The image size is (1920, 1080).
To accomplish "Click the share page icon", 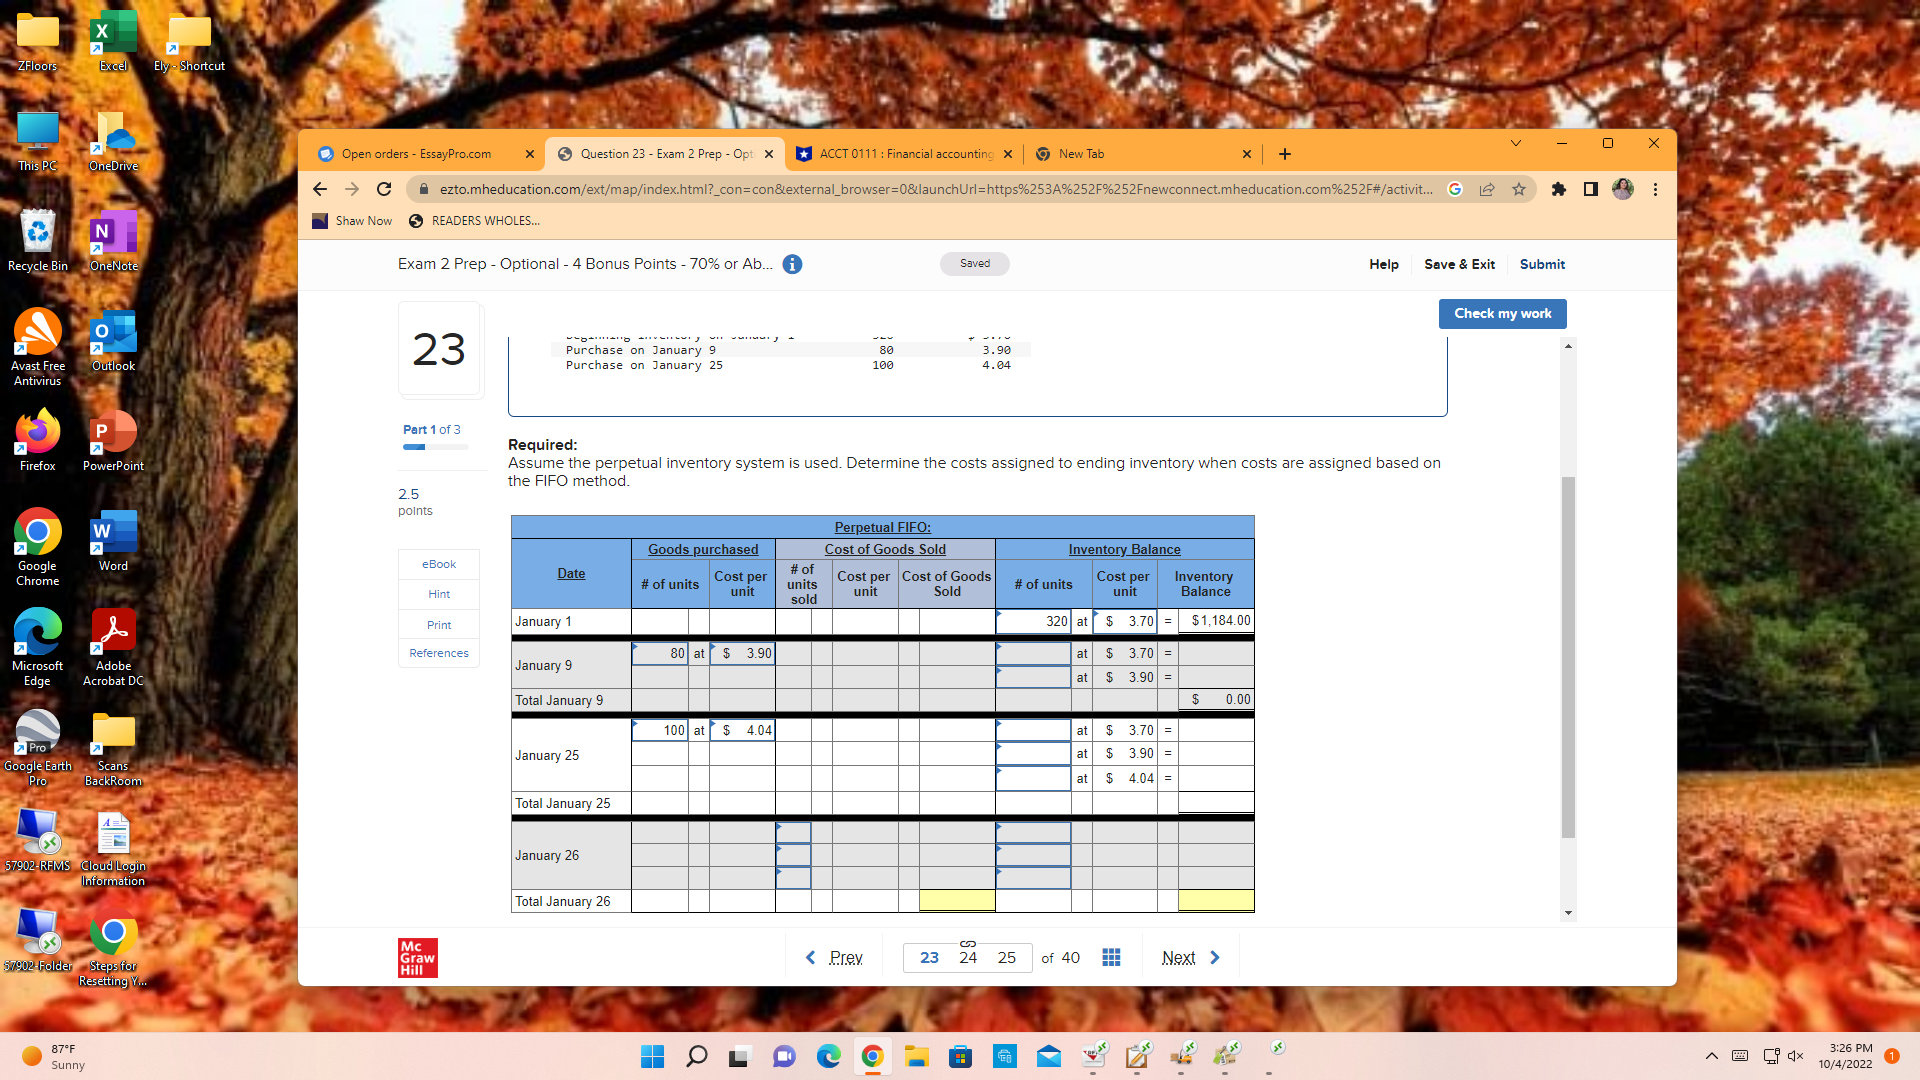I will coord(1487,189).
